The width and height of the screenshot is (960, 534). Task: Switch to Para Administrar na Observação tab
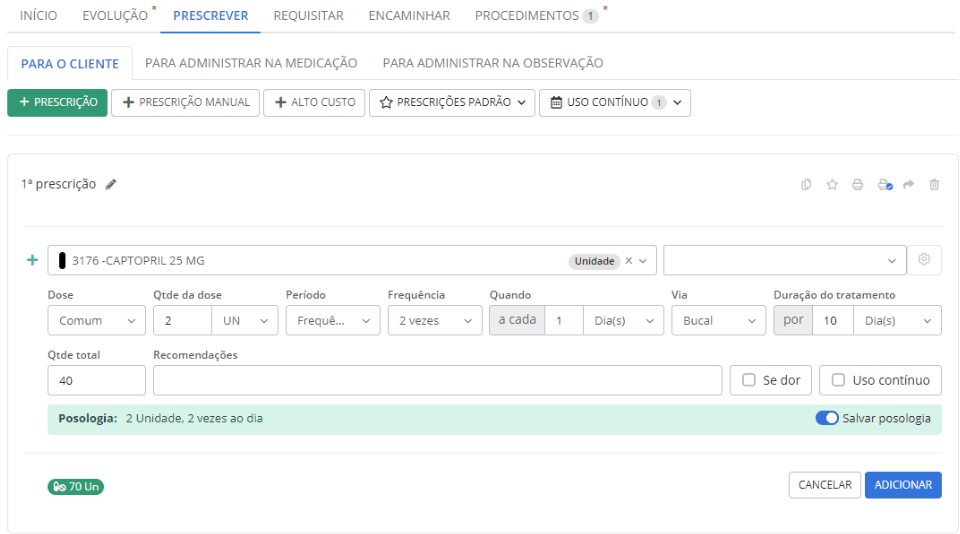pos(493,63)
